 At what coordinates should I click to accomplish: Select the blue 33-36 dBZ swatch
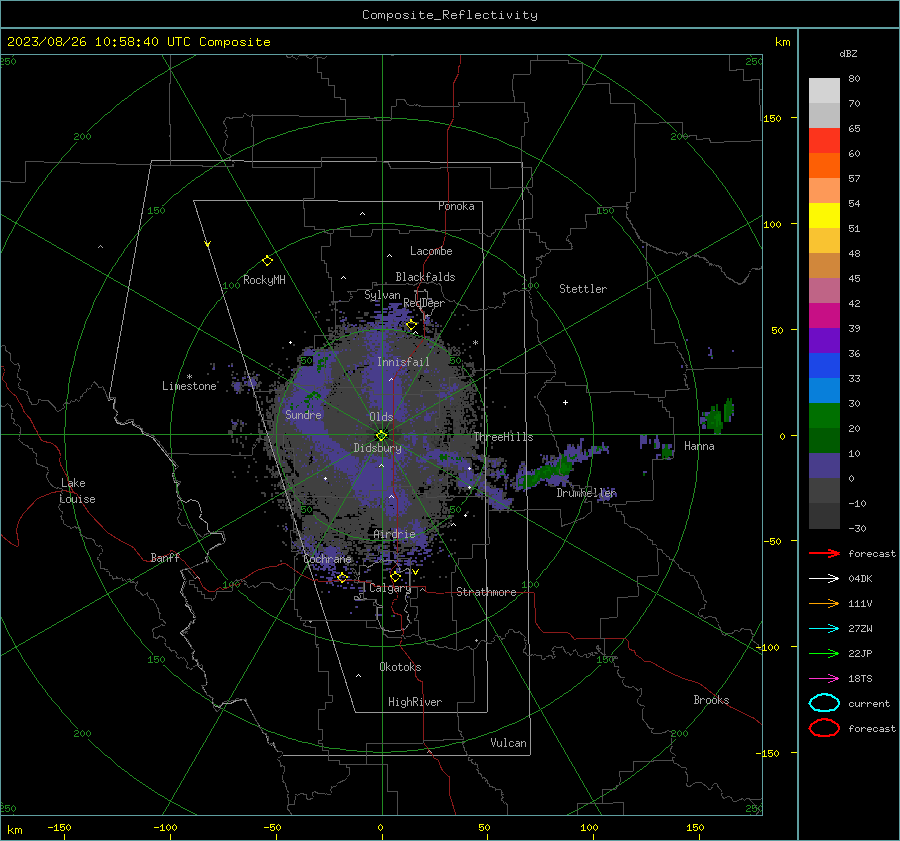tap(824, 366)
